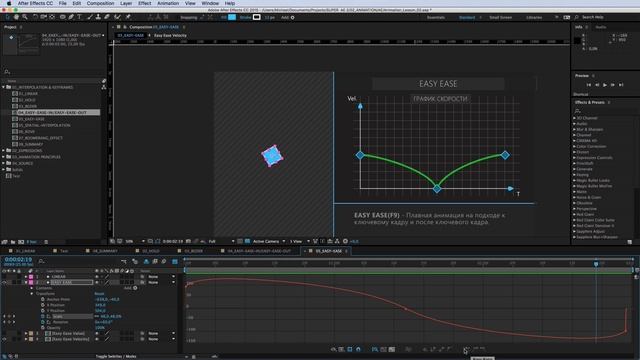Click the current timecode 0:00:02:19 display
The width and height of the screenshot is (640, 360).
(18, 260)
